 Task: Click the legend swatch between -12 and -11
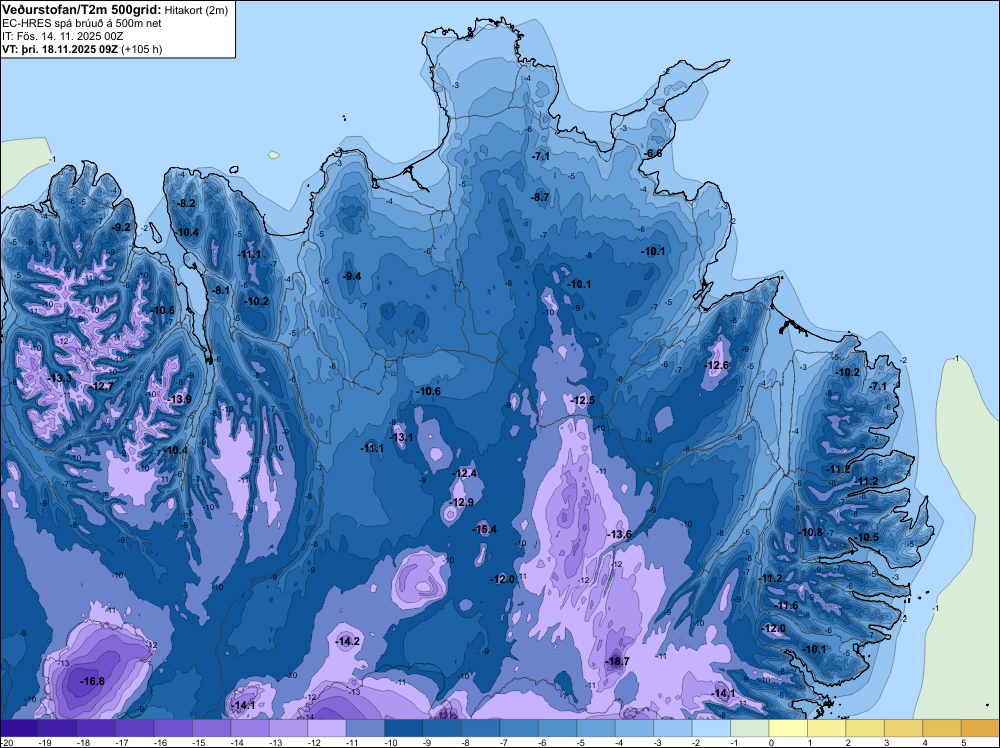[x=327, y=728]
